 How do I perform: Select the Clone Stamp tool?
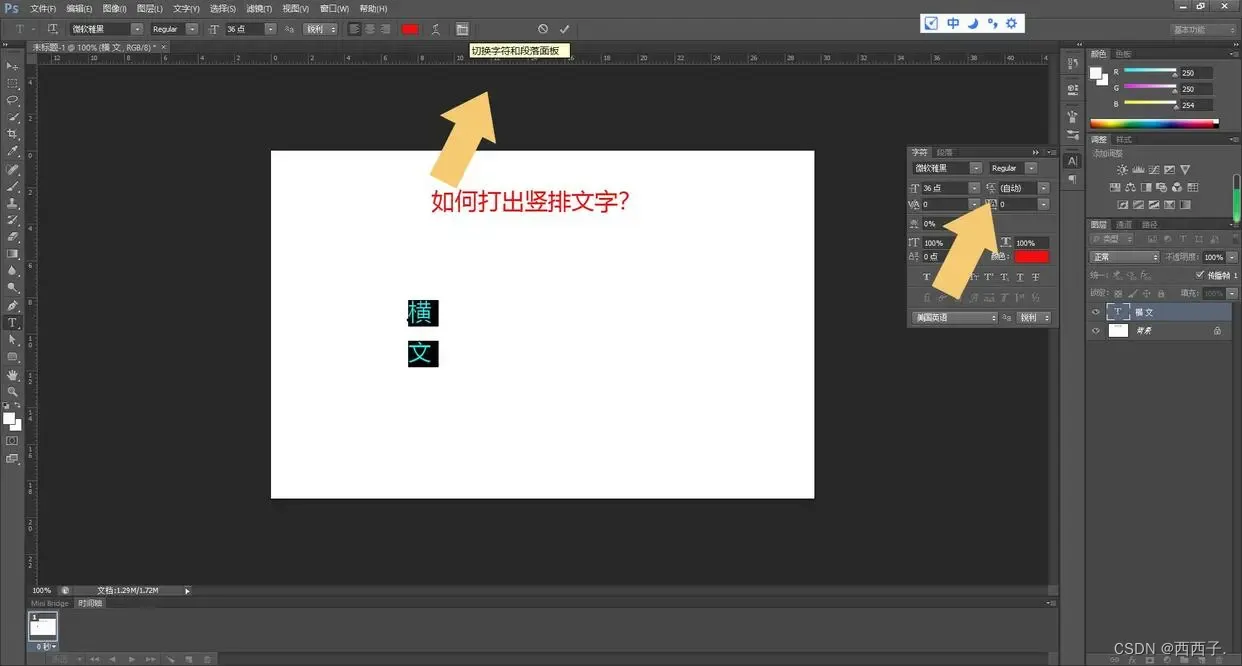coord(13,203)
